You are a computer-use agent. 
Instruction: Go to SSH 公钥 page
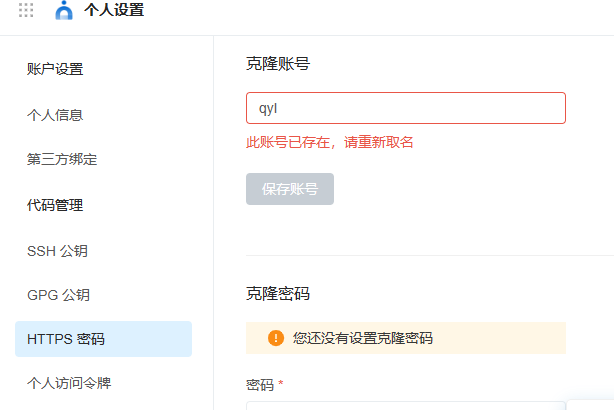[x=57, y=251]
